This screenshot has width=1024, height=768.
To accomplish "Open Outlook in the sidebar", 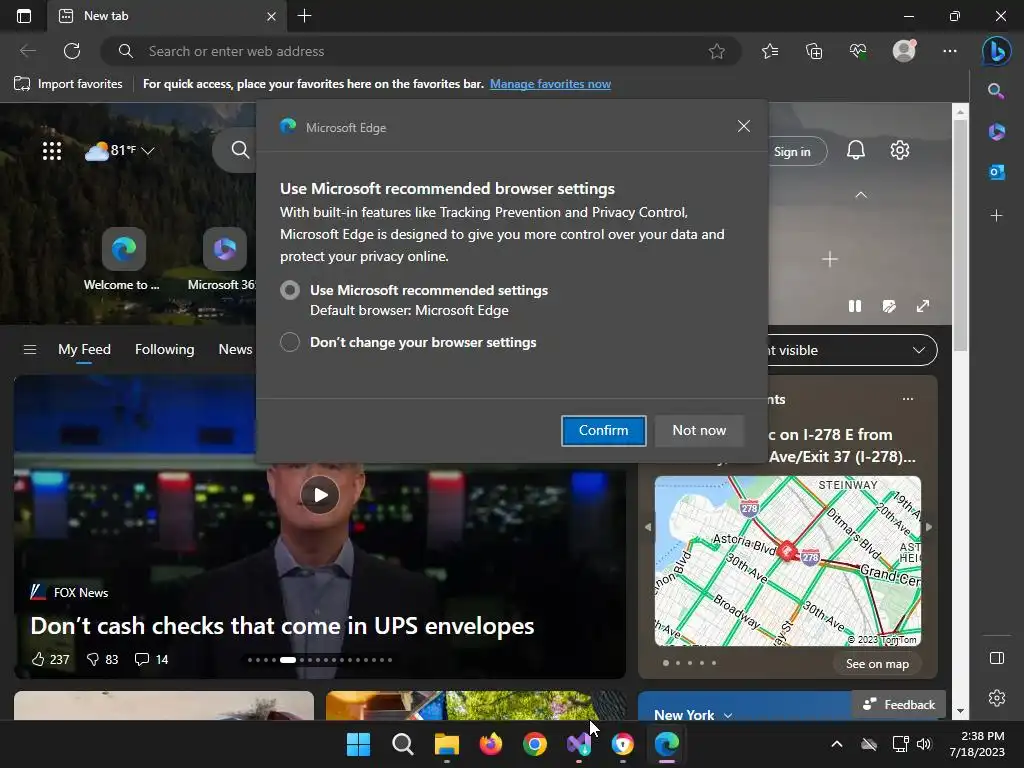I will click(996, 172).
